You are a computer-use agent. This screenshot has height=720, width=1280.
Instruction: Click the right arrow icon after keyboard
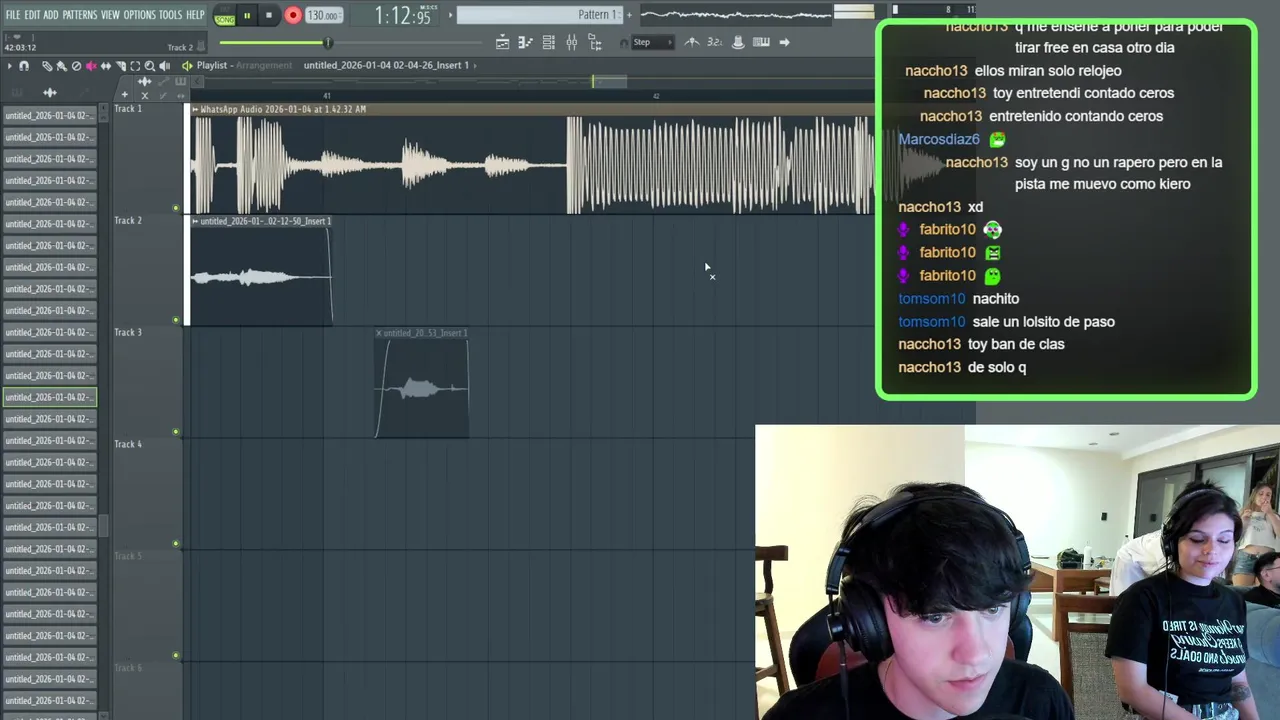pyautogui.click(x=785, y=42)
